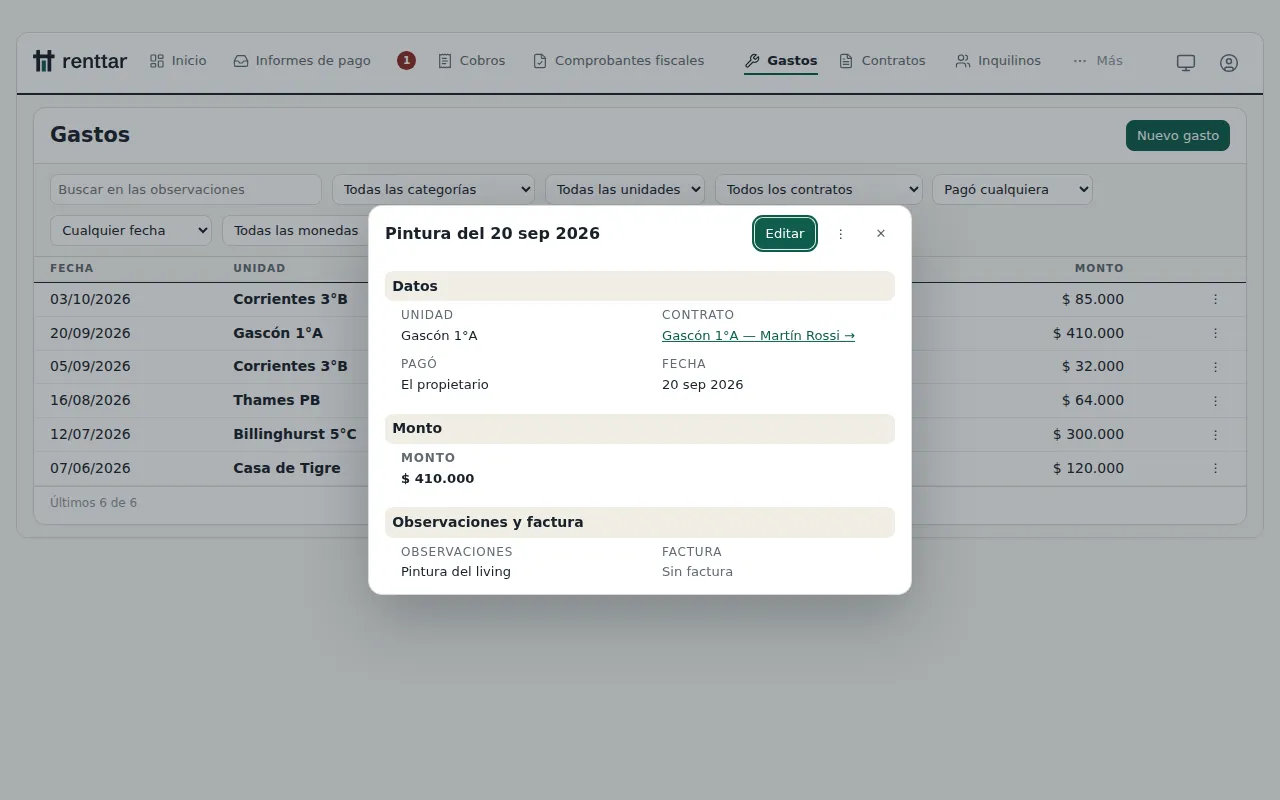Switch to the Inquilinos tab
This screenshot has height=800, width=1280.
[998, 61]
